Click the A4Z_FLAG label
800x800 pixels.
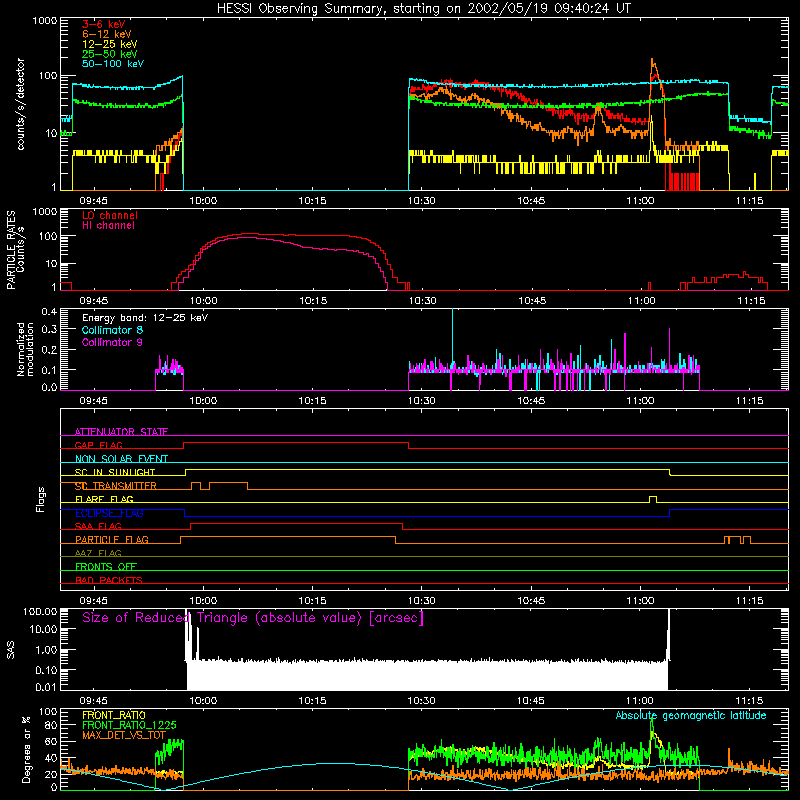[x=98, y=553]
